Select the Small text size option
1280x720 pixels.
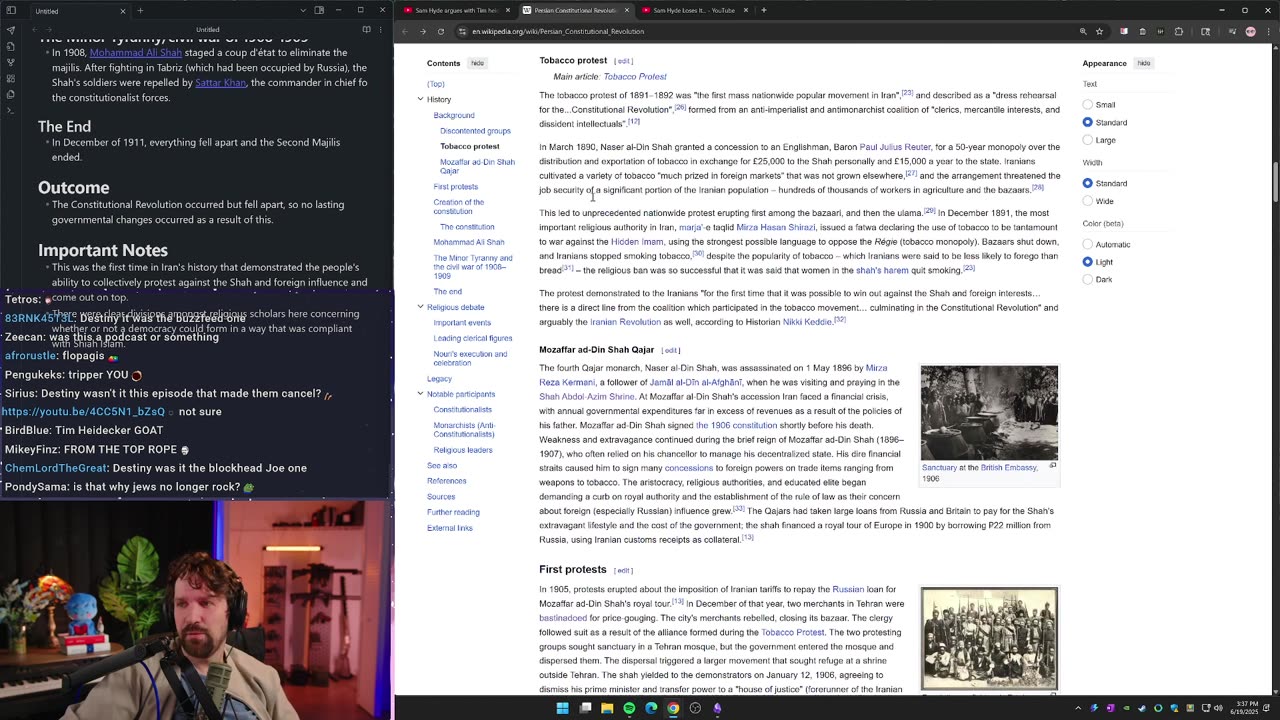(x=1088, y=104)
